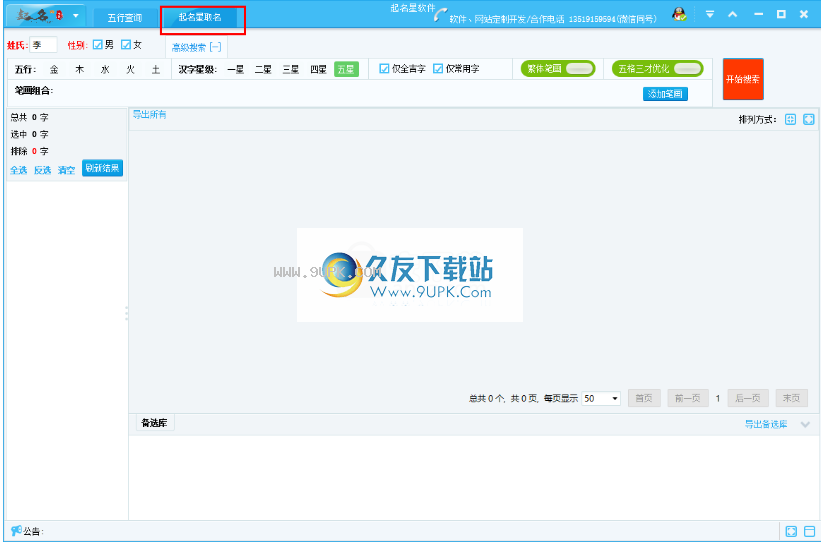
Task: Minimize the application window
Action: (x=758, y=15)
